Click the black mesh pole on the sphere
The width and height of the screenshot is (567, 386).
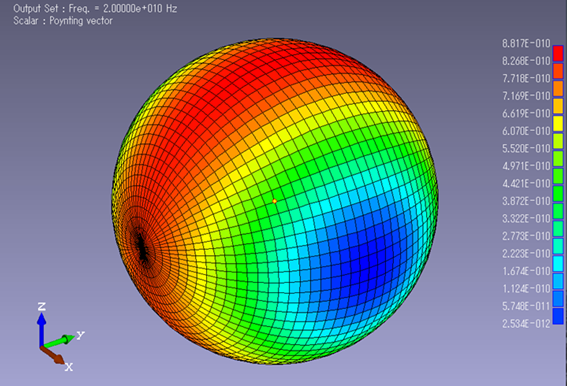142,247
